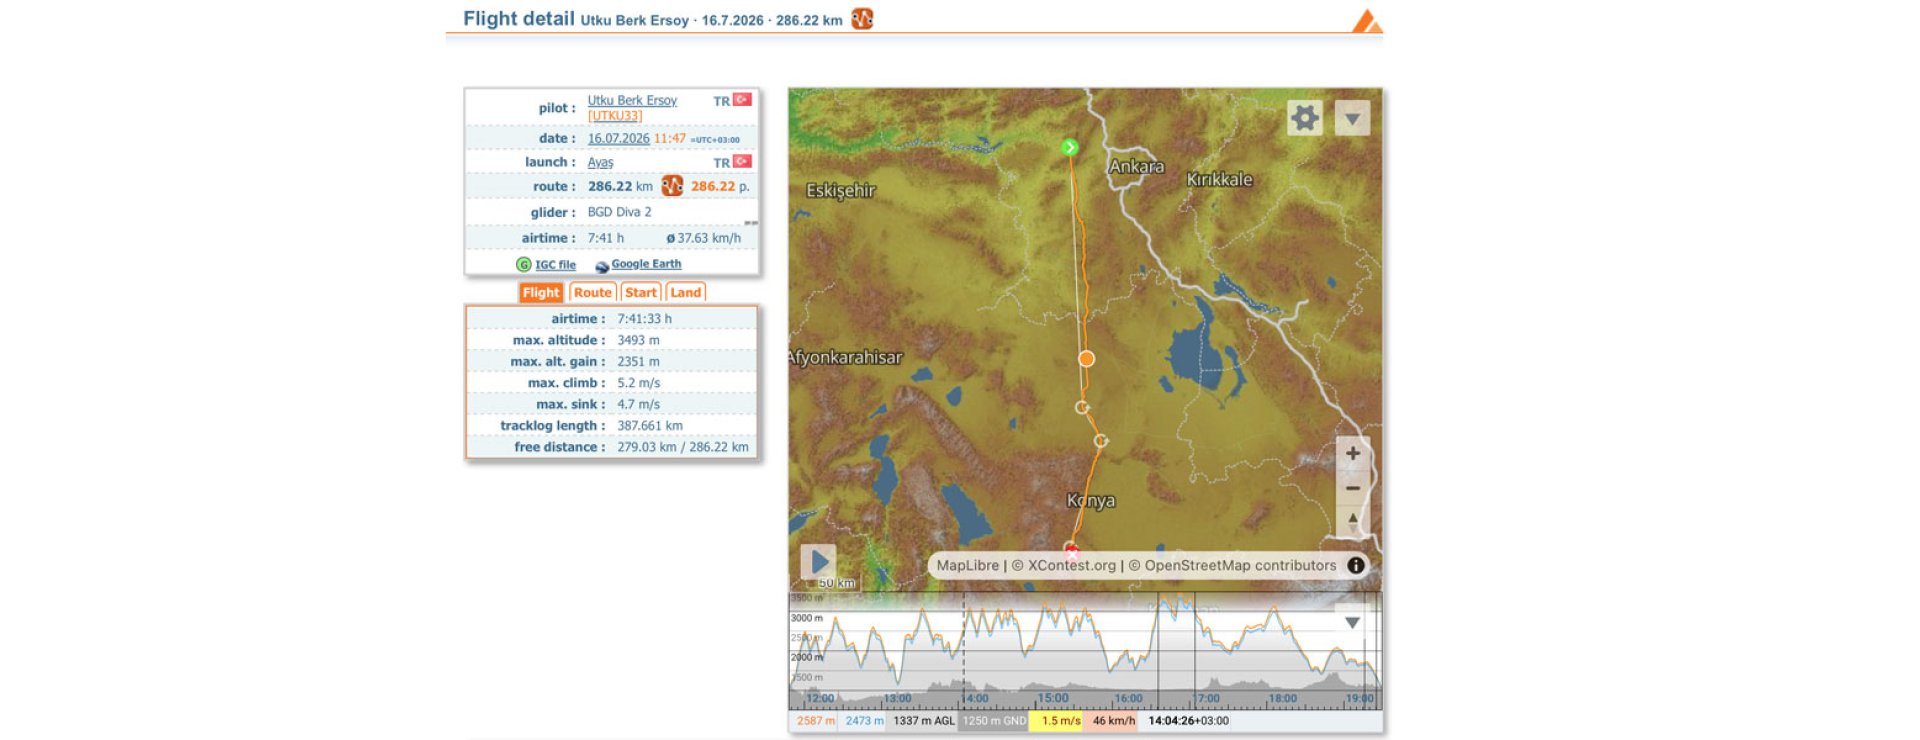Click the Kırıkkale label on map
This screenshot has height=740, width=1920.
1219,180
